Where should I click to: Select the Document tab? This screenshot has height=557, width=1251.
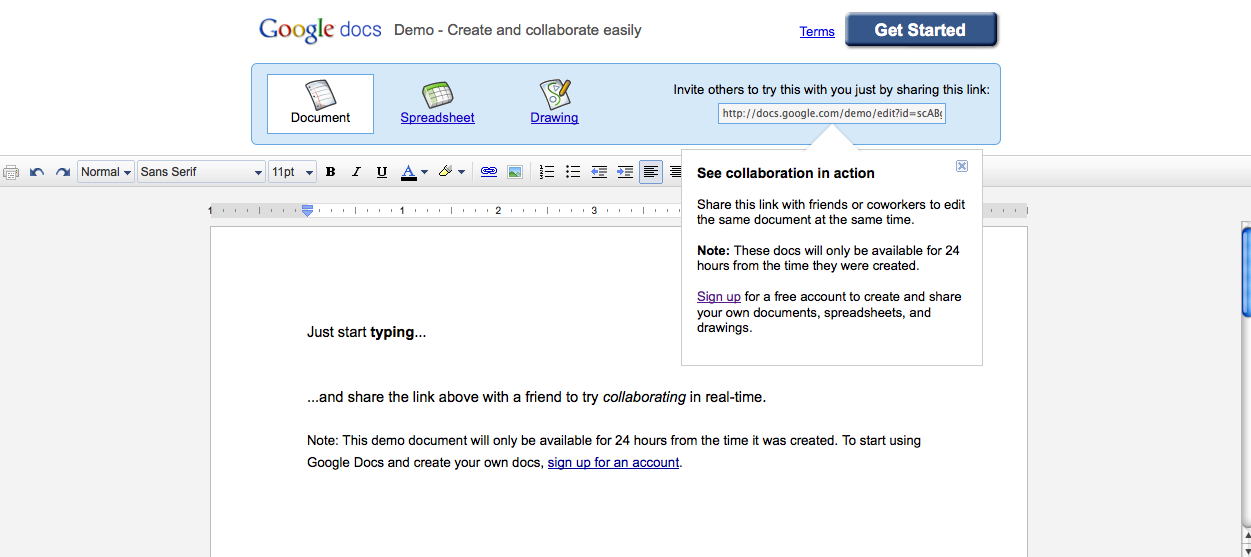(x=320, y=104)
